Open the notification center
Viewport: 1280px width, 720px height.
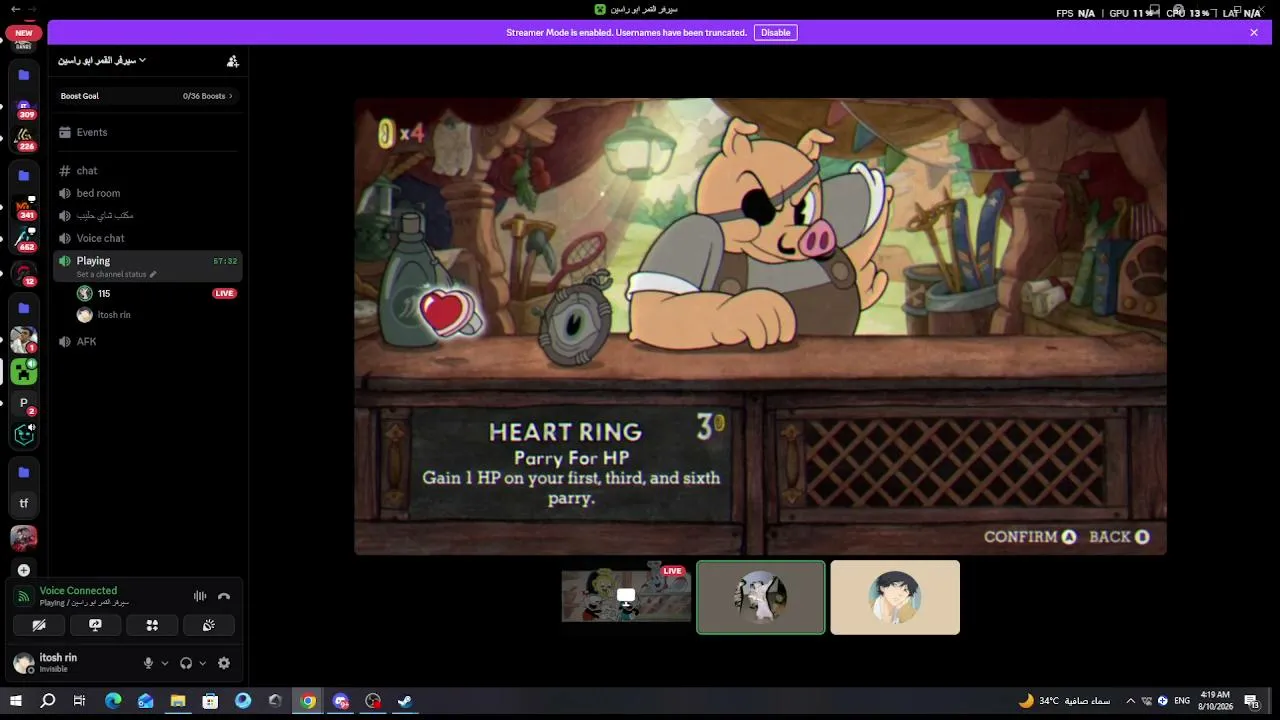(1251, 701)
